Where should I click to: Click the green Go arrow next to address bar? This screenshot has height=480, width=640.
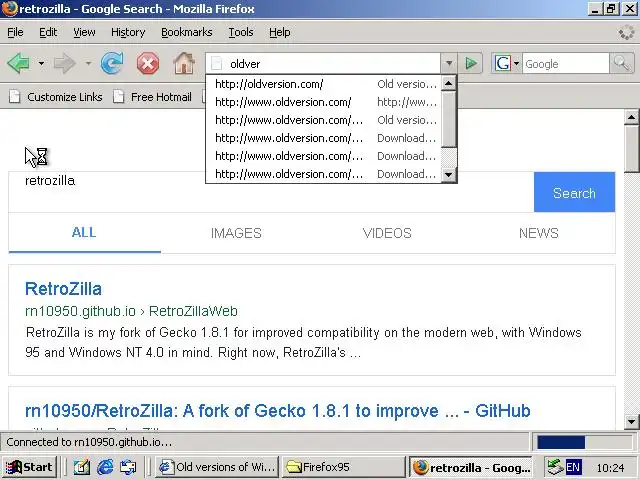point(470,63)
